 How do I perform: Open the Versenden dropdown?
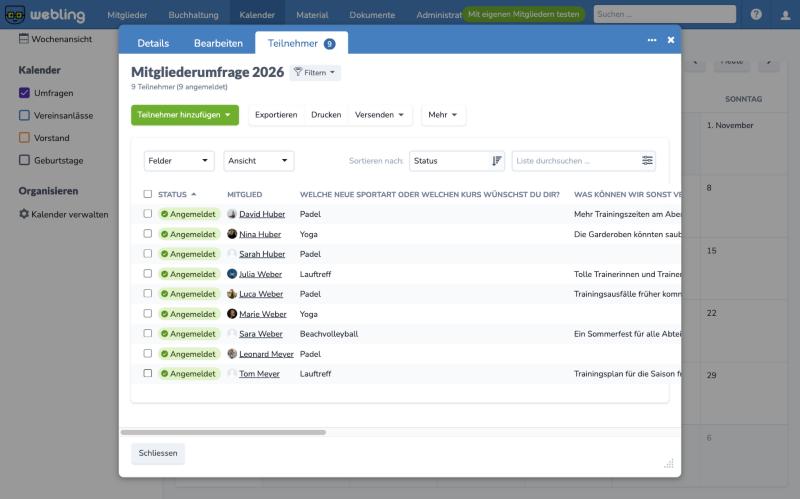(x=379, y=115)
